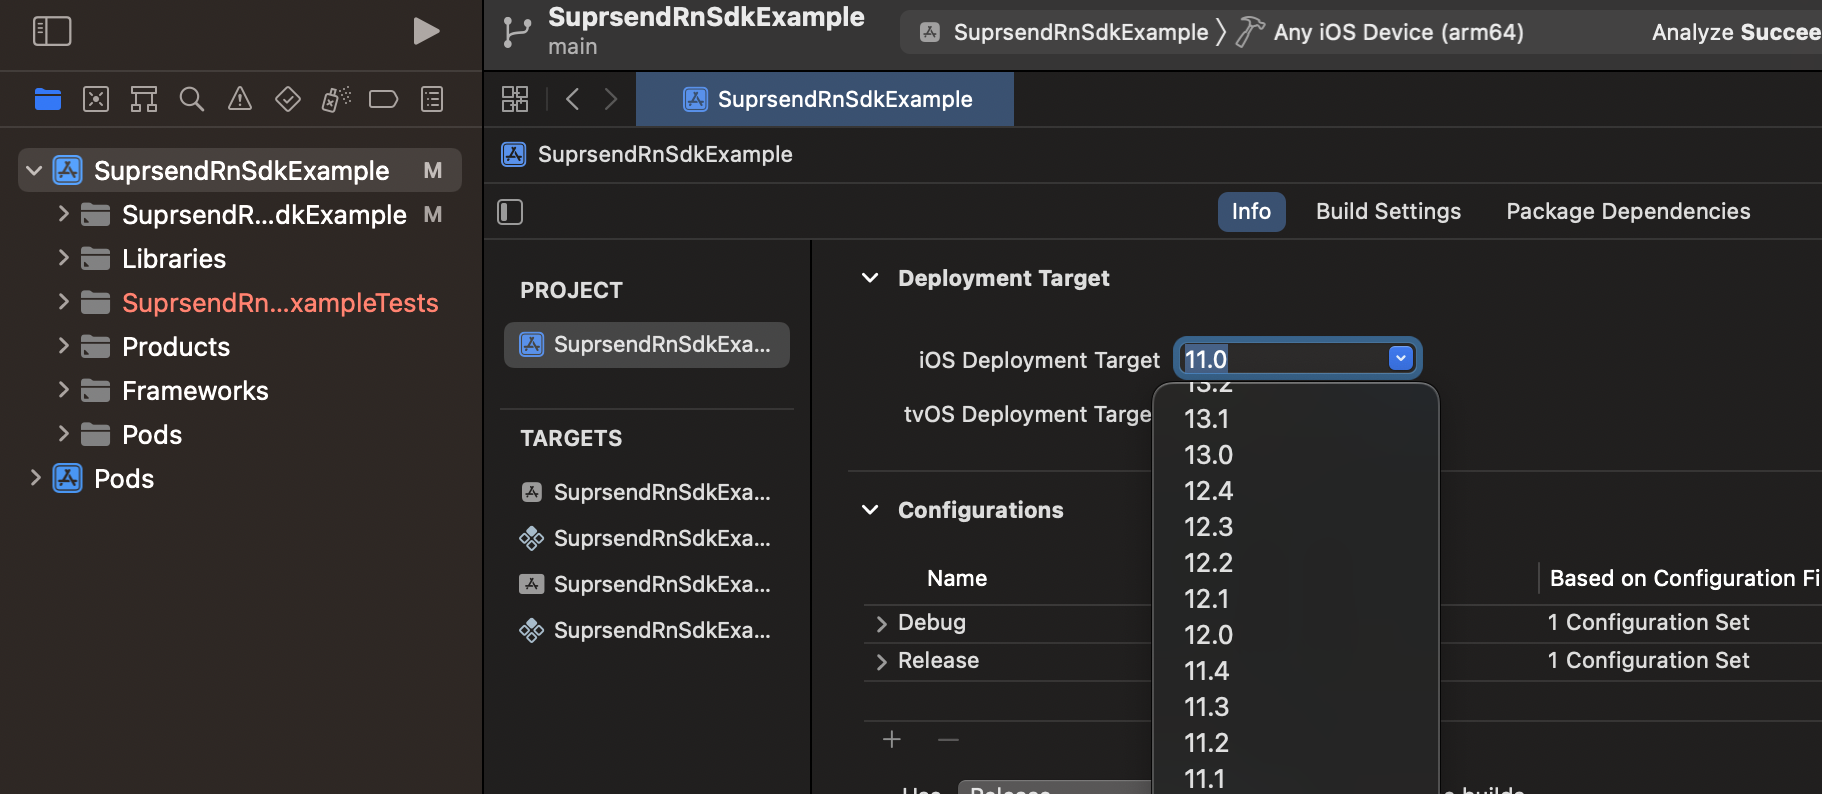Image resolution: width=1822 pixels, height=794 pixels.
Task: Expand the Pods project
Action: coord(35,478)
